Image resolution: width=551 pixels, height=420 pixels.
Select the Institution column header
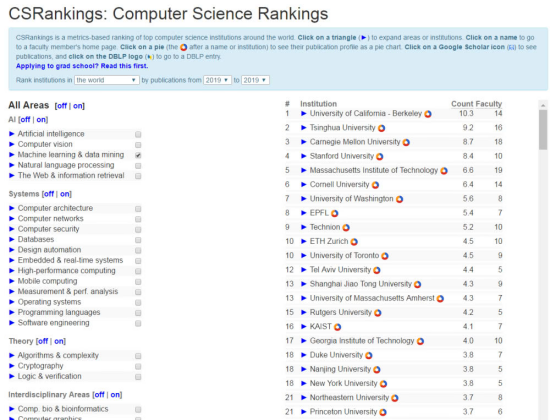318,104
